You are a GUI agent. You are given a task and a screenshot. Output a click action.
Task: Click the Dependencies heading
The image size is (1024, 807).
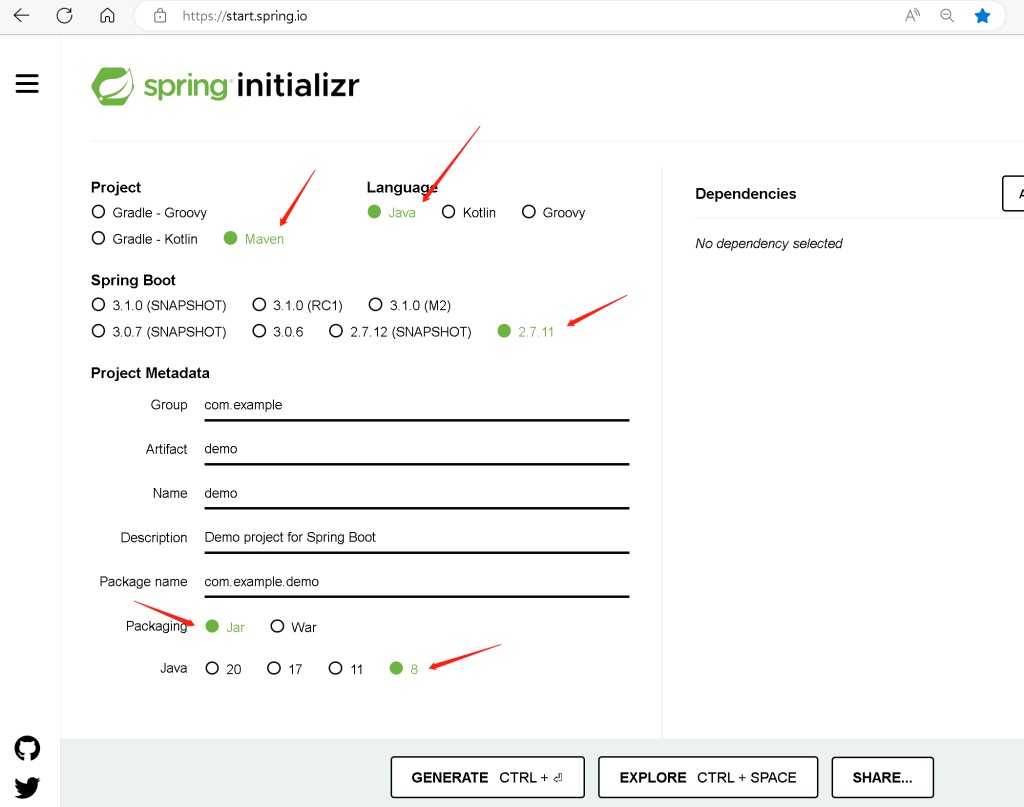pyautogui.click(x=746, y=194)
